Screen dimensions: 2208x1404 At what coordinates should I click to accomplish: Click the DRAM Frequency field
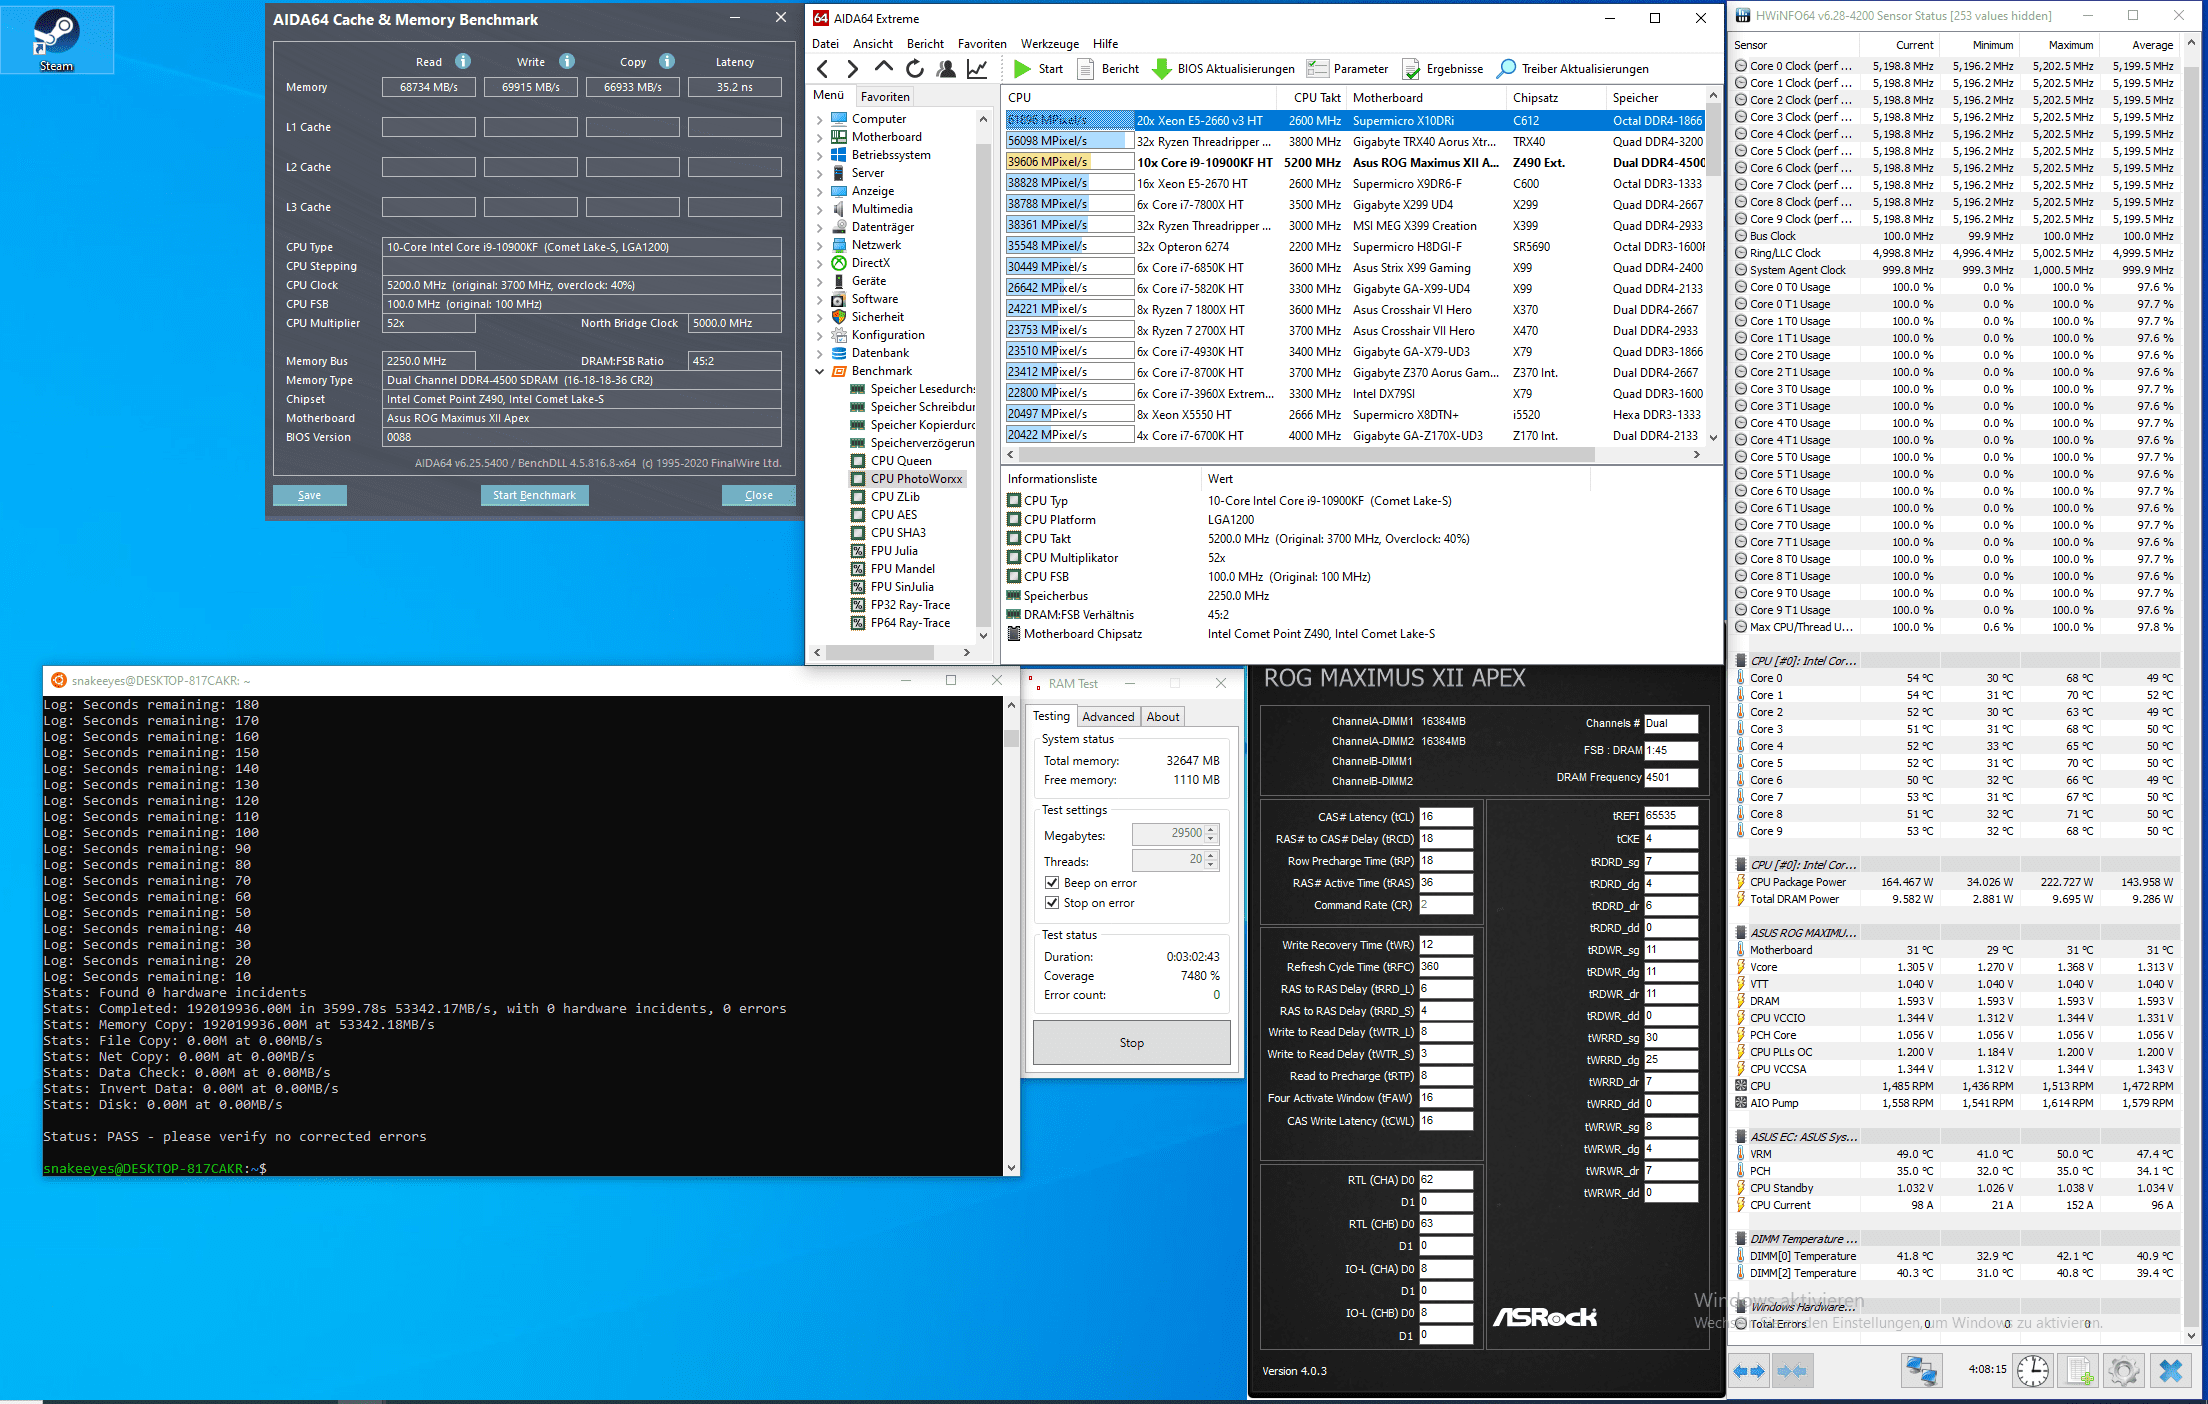click(x=1670, y=777)
